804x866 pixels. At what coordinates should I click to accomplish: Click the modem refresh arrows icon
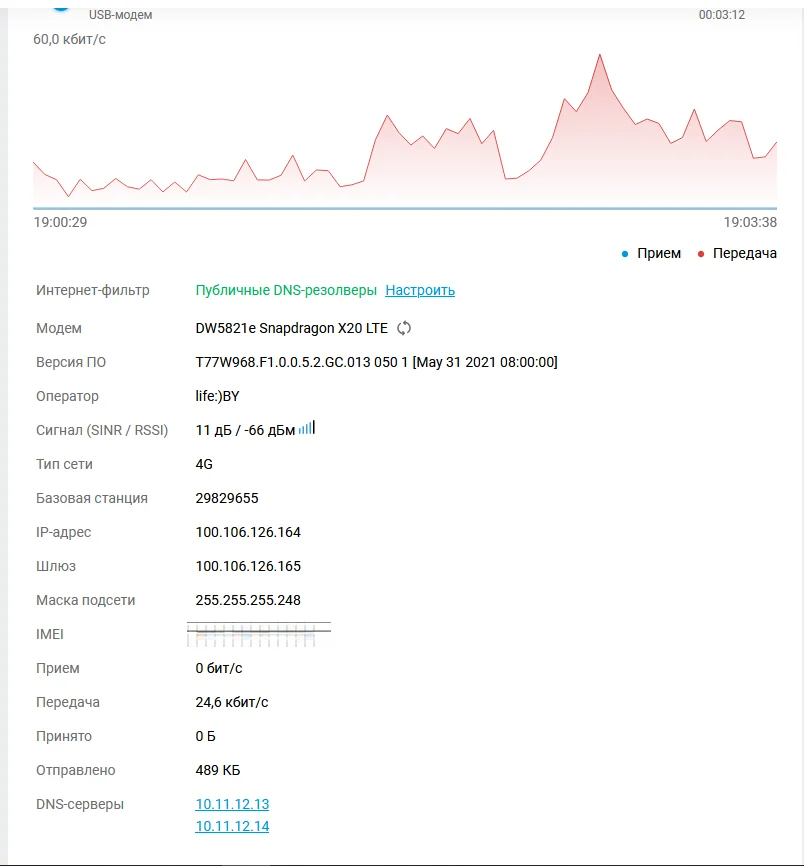(404, 328)
